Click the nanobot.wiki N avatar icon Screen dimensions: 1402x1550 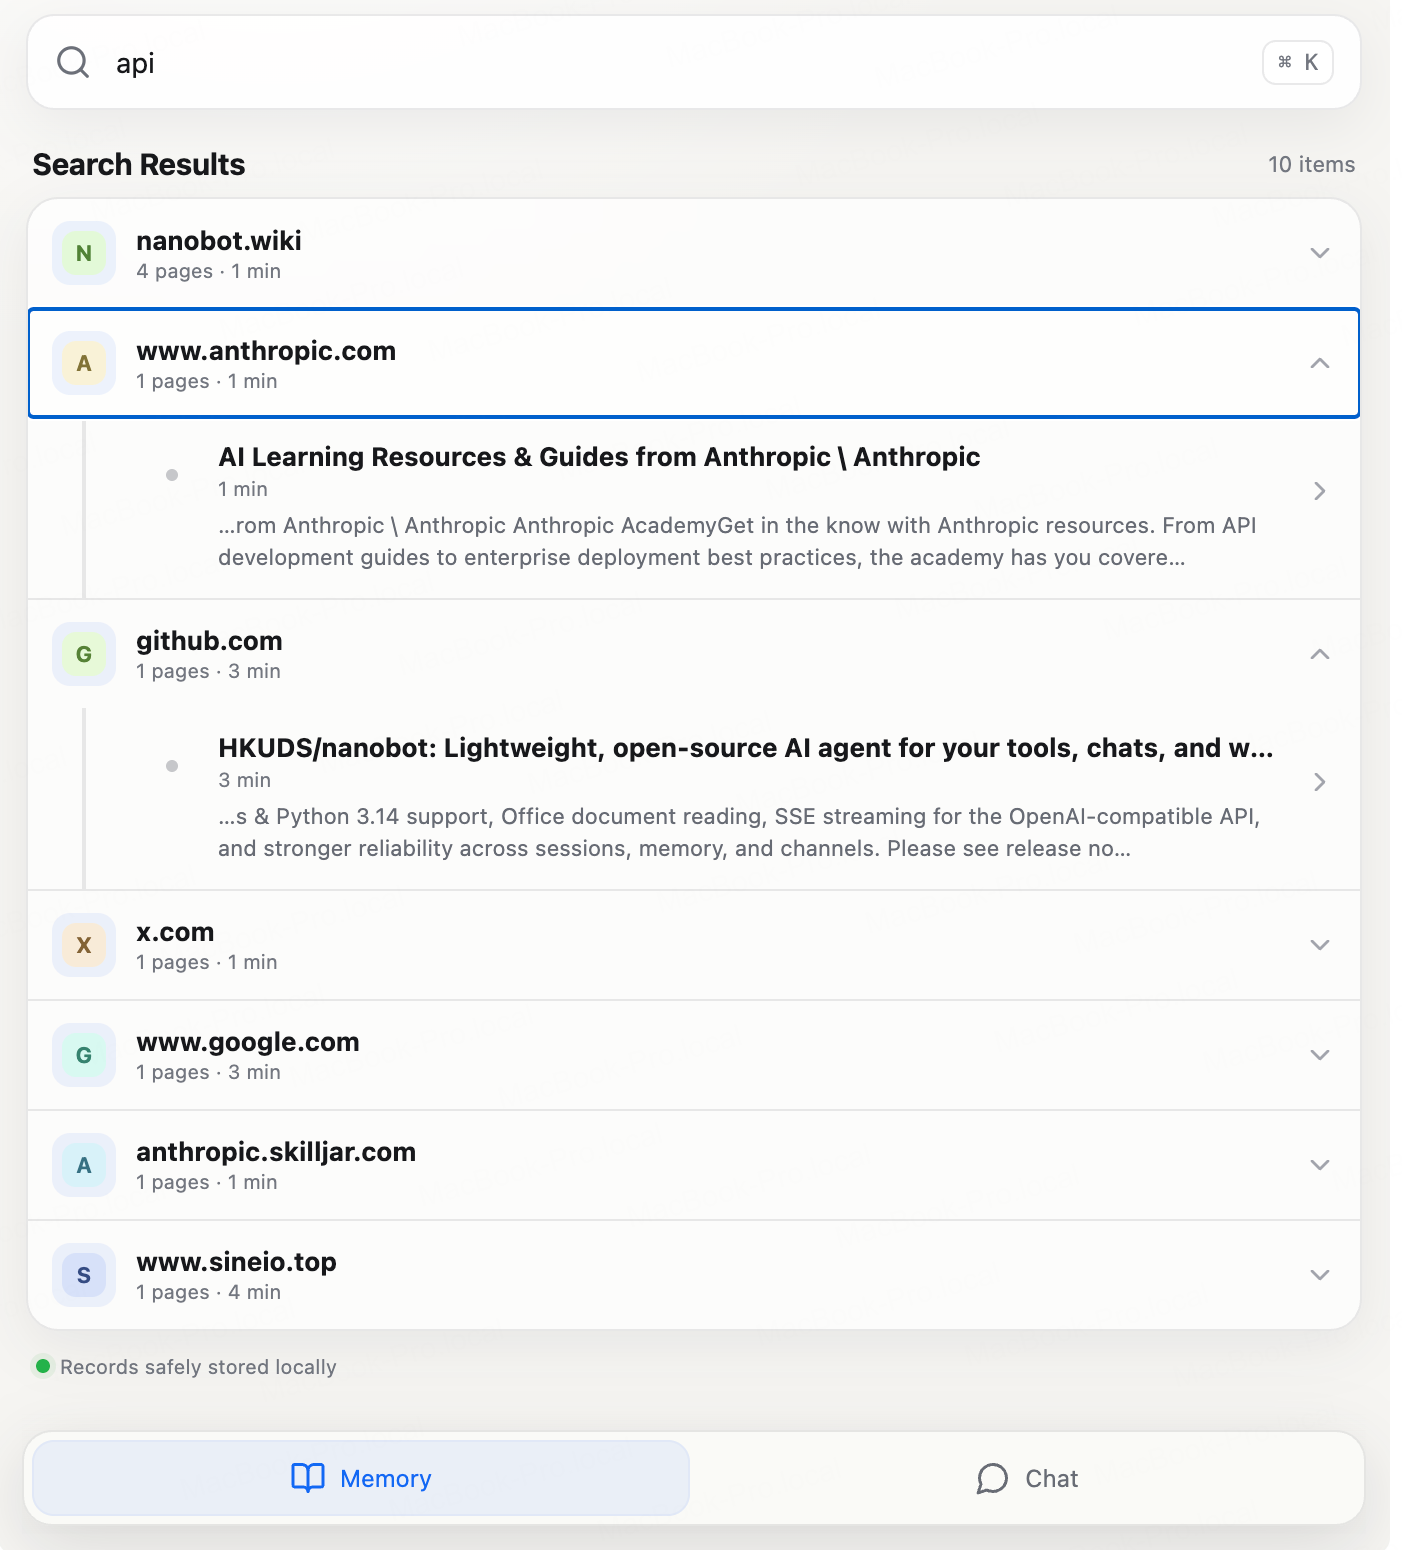tap(84, 253)
